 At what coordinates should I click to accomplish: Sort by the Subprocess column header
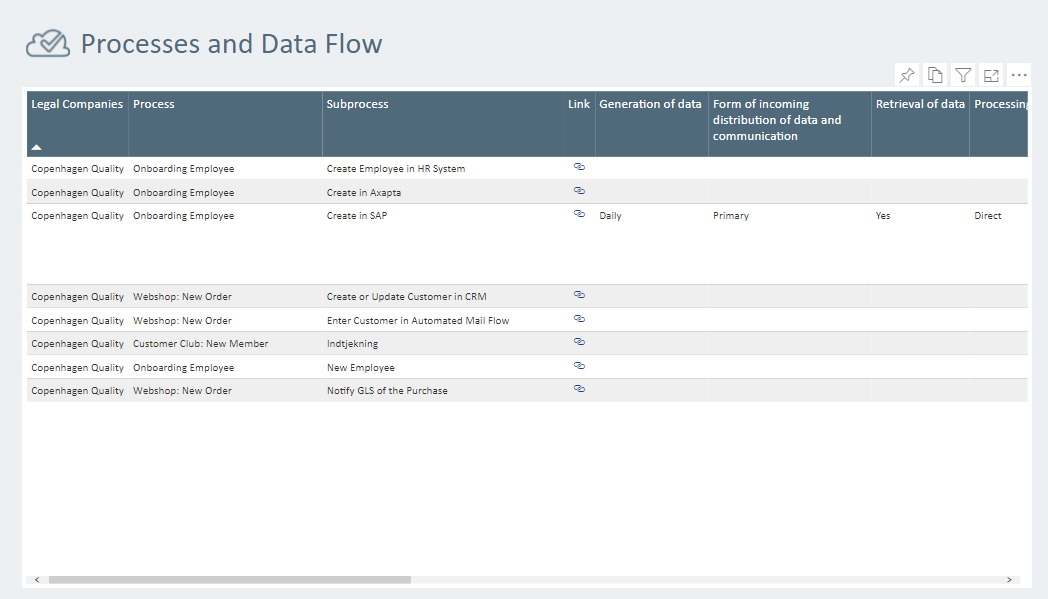357,104
